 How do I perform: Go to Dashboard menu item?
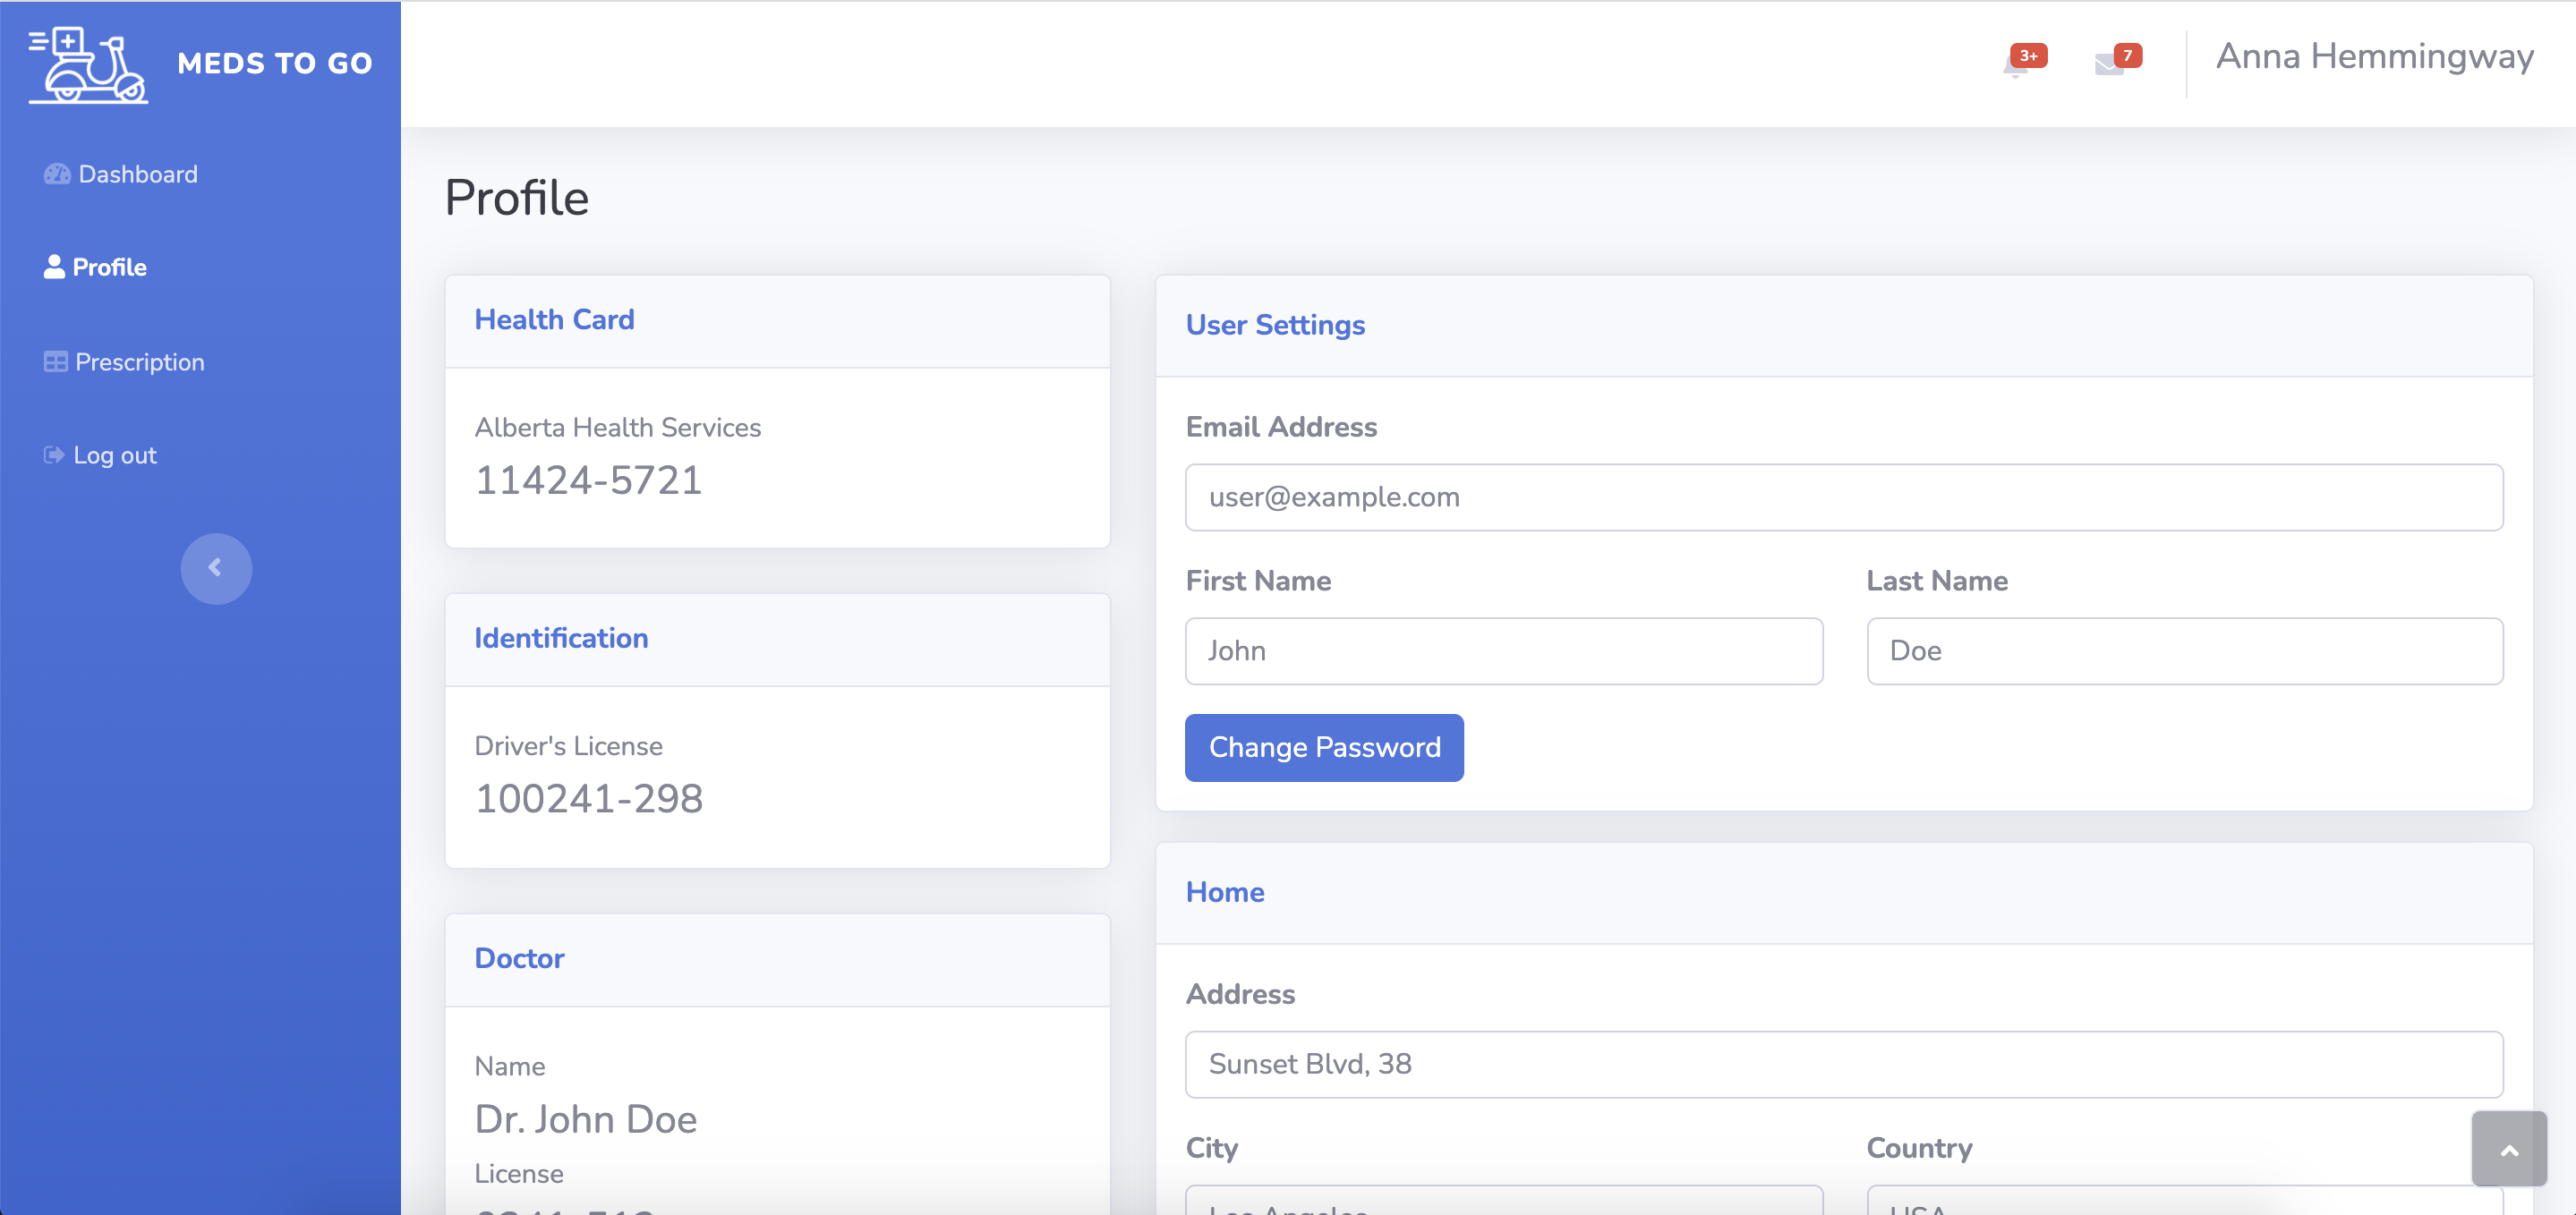pos(138,174)
